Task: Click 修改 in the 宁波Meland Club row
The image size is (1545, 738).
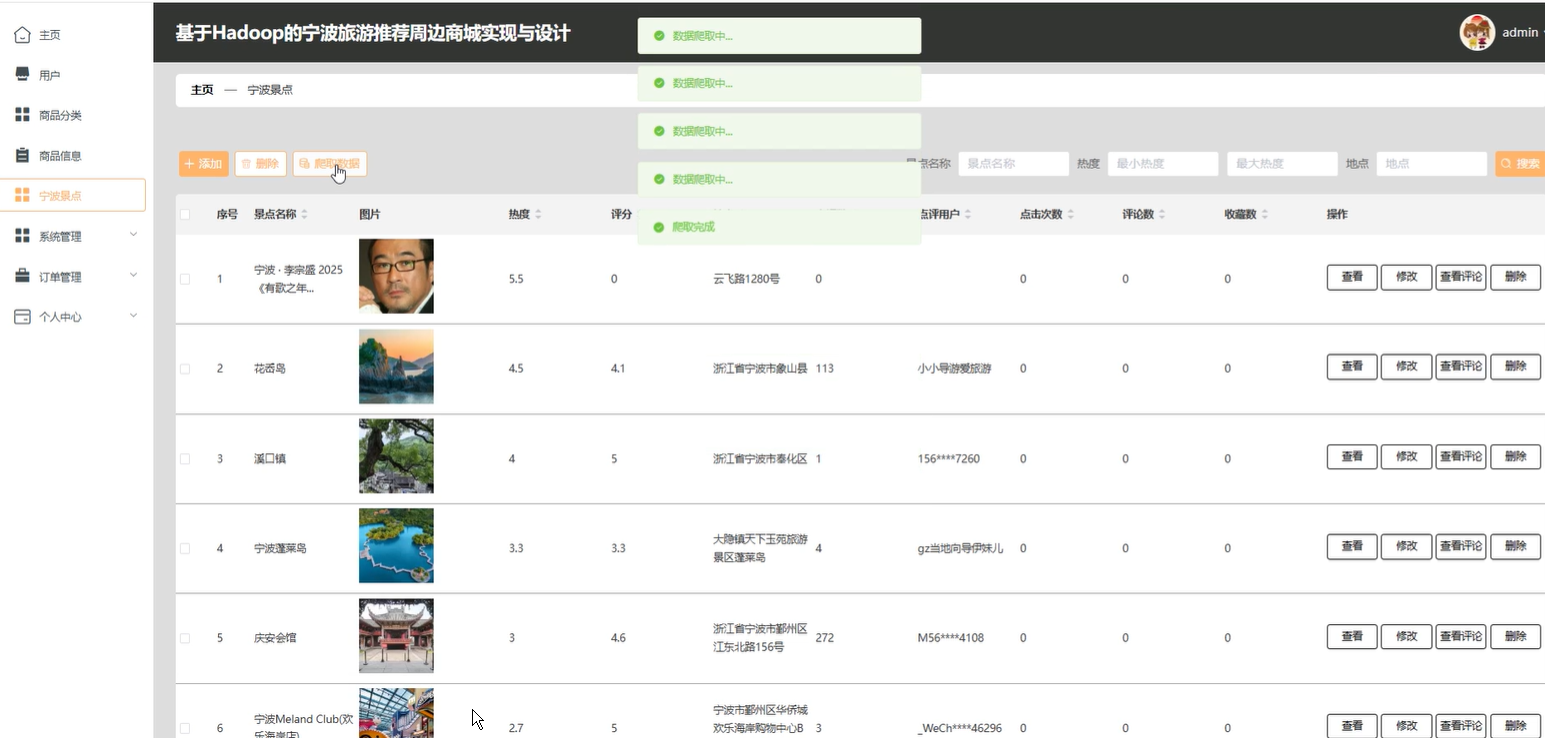Action: click(x=1406, y=726)
